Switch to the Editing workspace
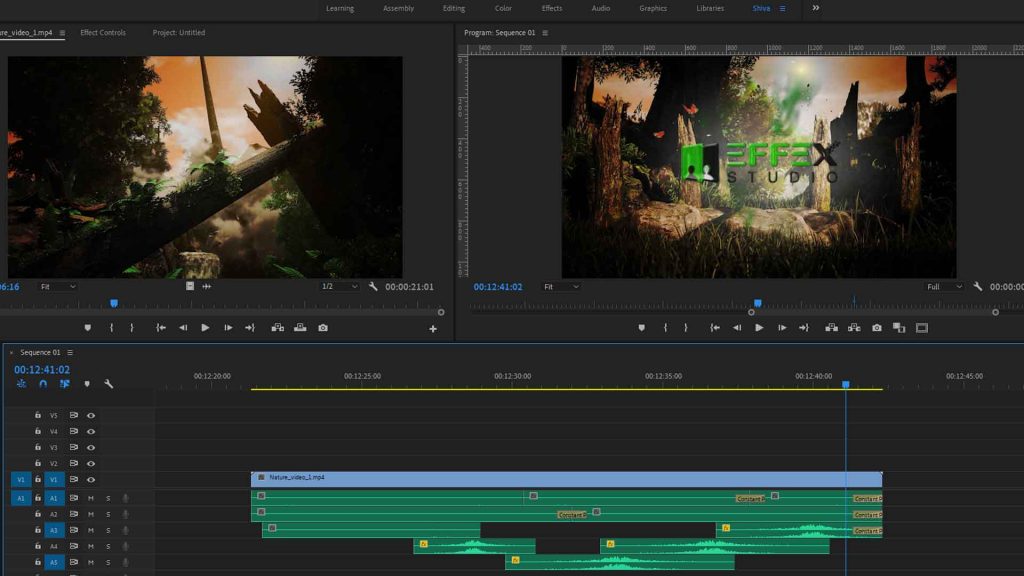1024x576 pixels. coord(454,8)
